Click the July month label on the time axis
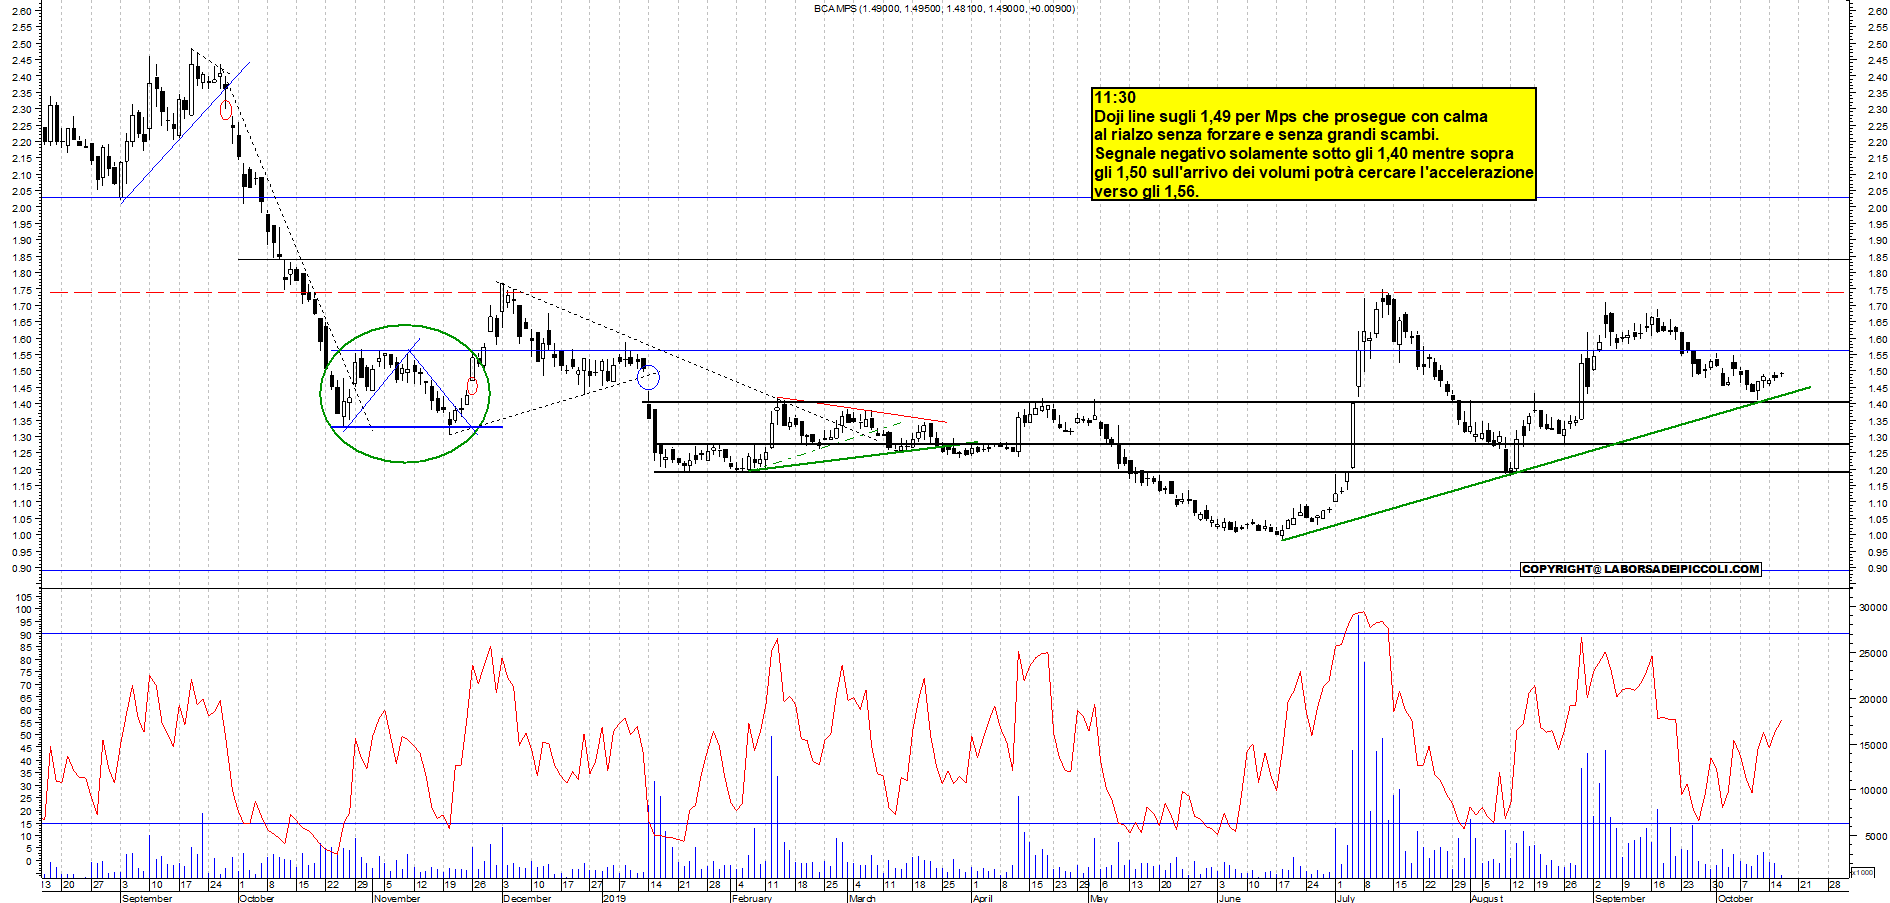The width and height of the screenshot is (1890, 903). click(x=1346, y=898)
